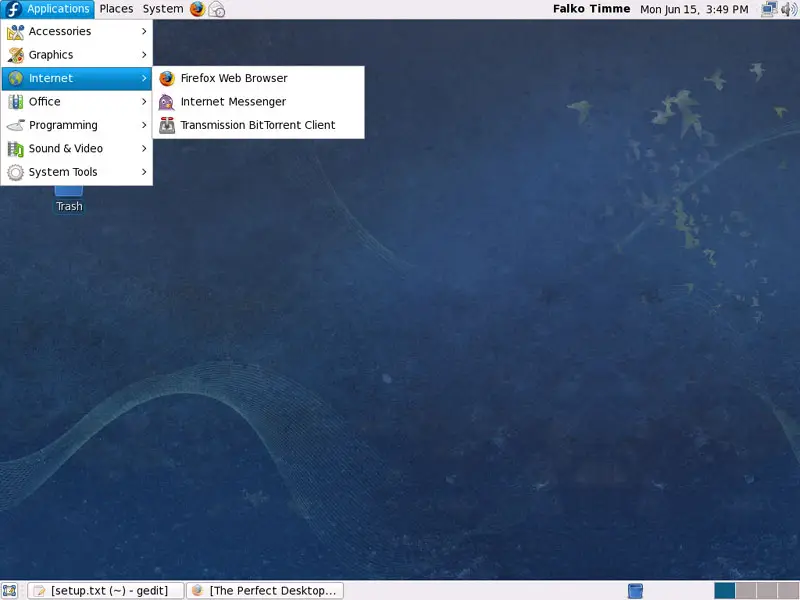The height and width of the screenshot is (600, 800).
Task: Switch to the first workspace in switcher
Action: (x=724, y=591)
